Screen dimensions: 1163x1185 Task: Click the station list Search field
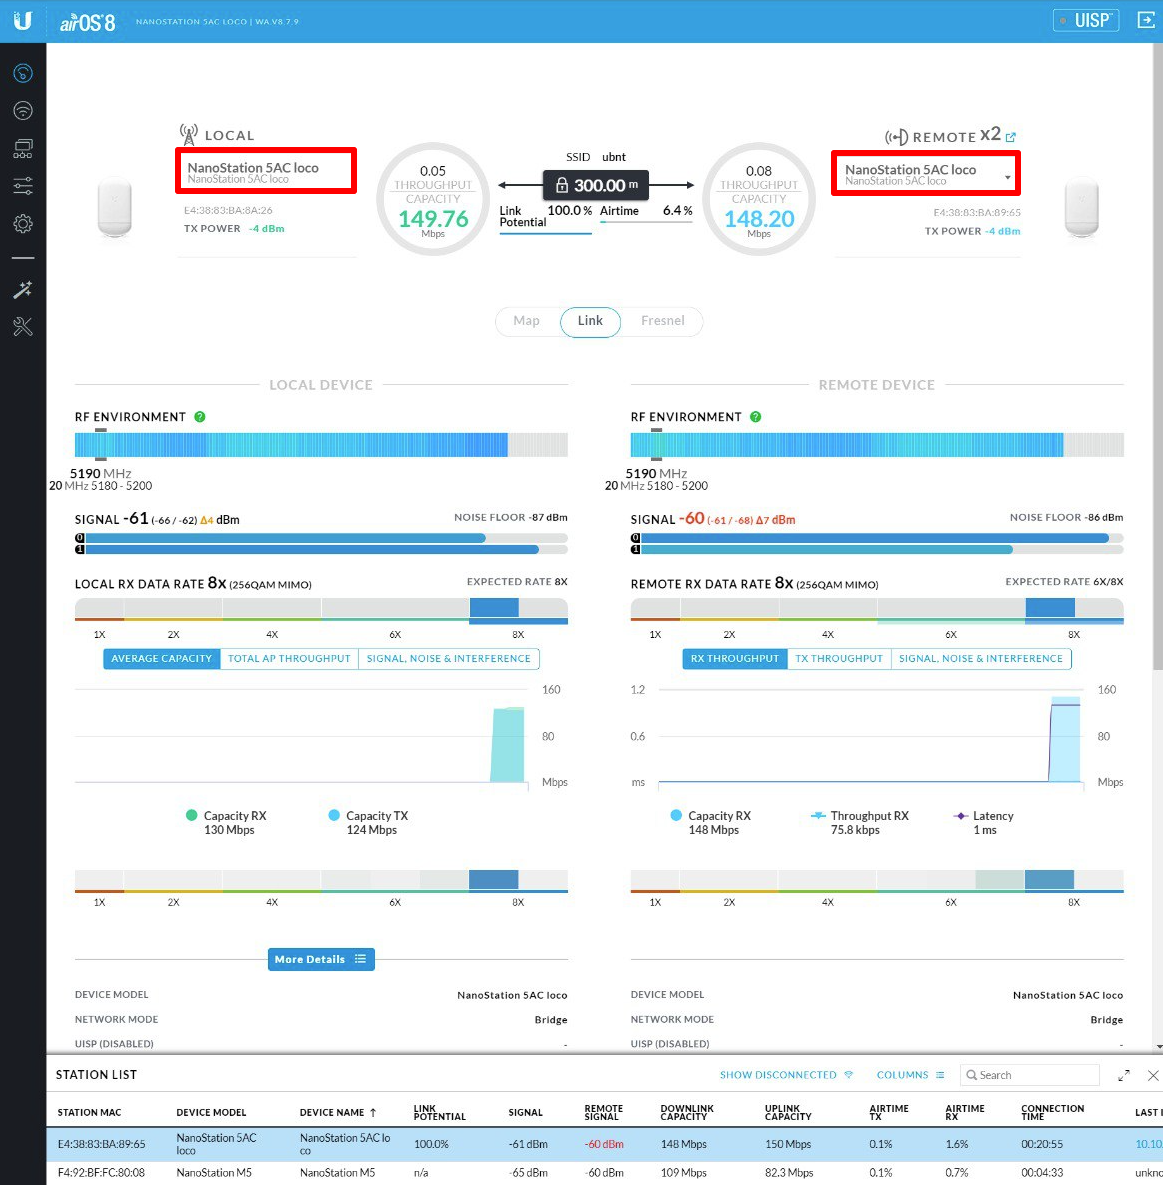[1029, 1075]
